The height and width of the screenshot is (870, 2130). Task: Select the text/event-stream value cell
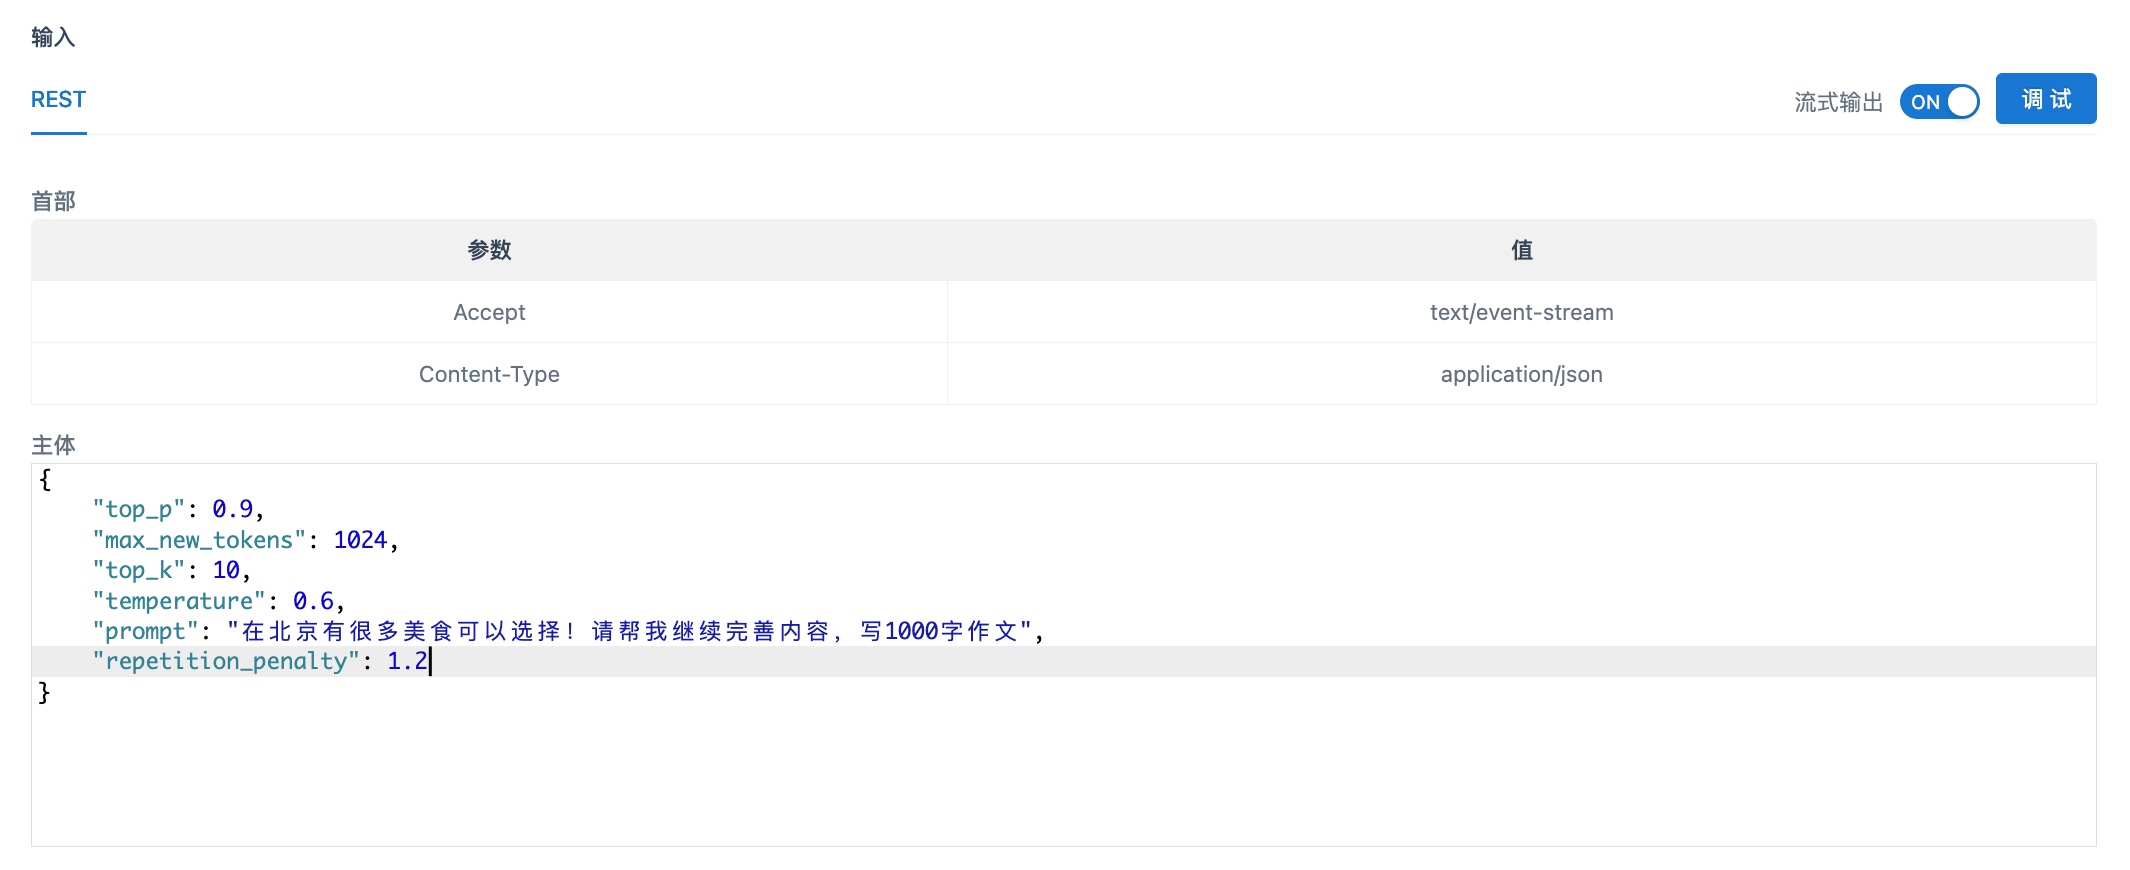1521,312
